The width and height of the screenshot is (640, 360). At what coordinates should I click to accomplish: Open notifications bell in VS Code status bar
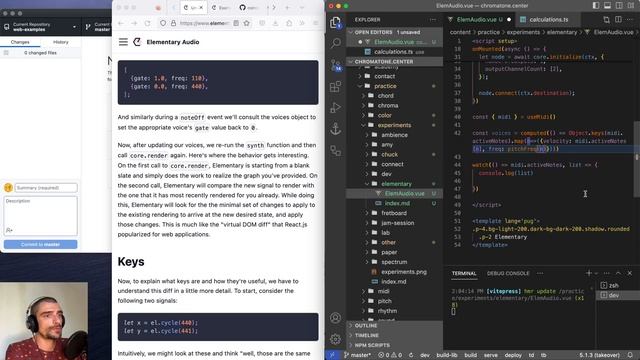(630, 355)
